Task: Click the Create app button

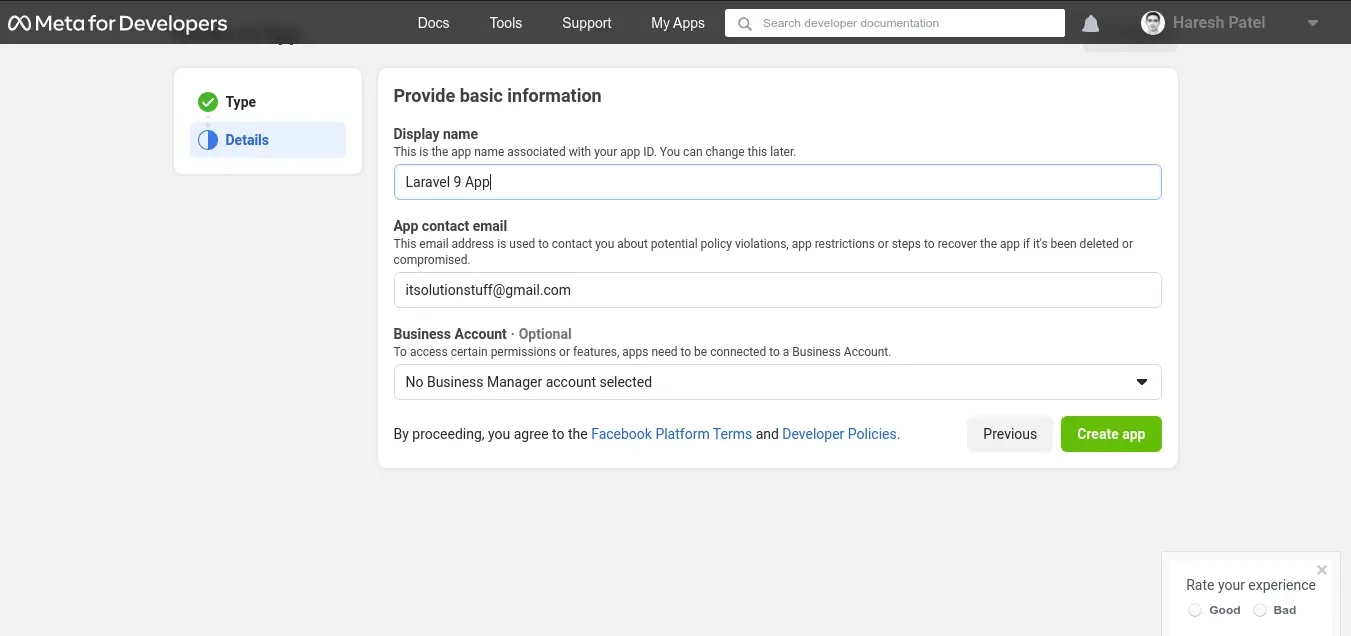Action: [x=1111, y=434]
